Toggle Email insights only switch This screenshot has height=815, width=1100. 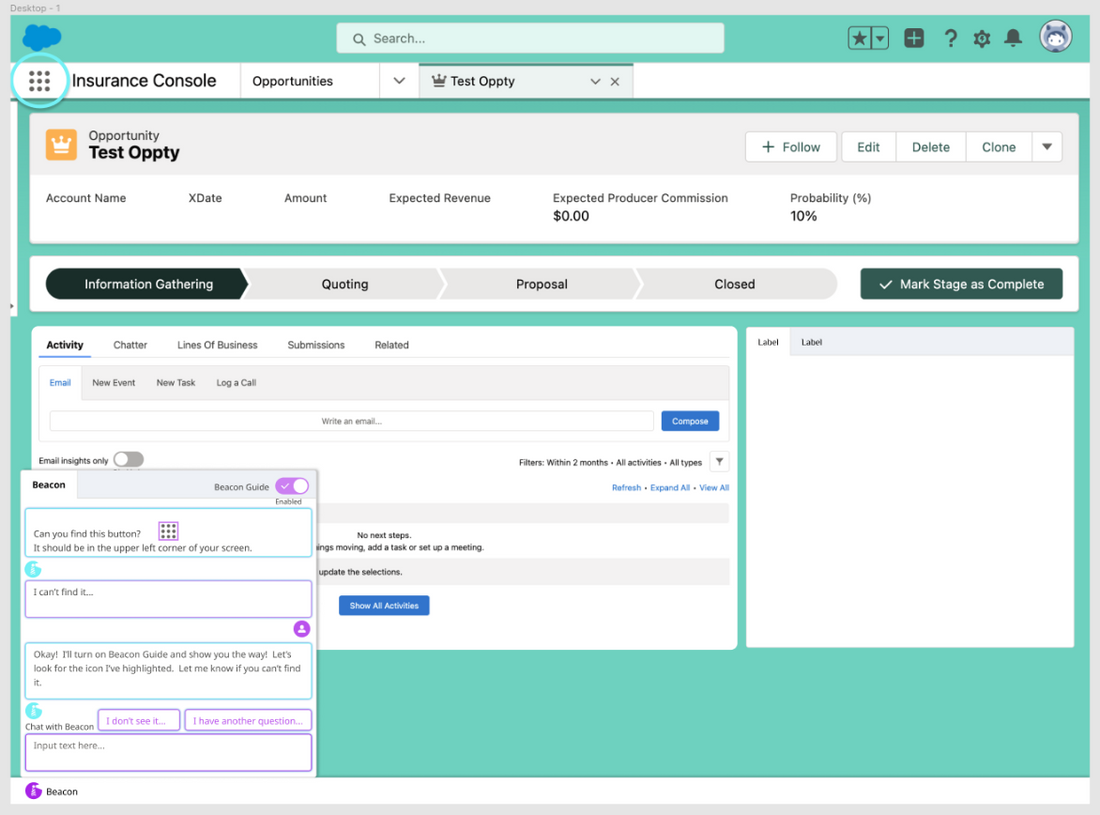(x=129, y=459)
